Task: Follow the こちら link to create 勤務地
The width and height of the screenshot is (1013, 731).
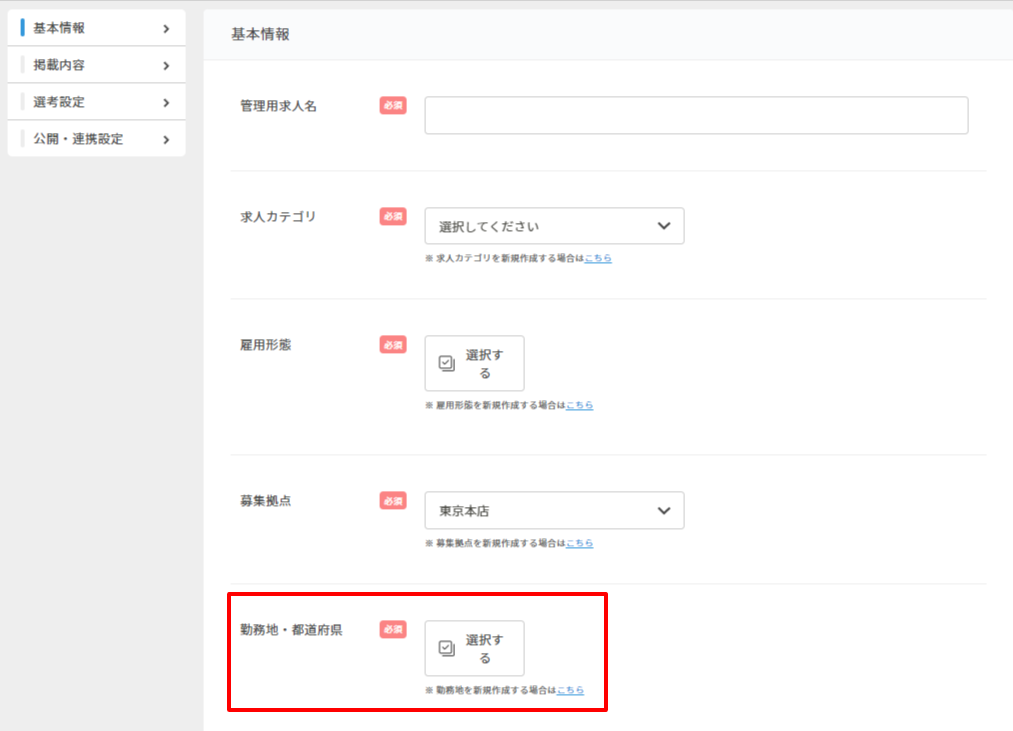Action: coord(570,690)
